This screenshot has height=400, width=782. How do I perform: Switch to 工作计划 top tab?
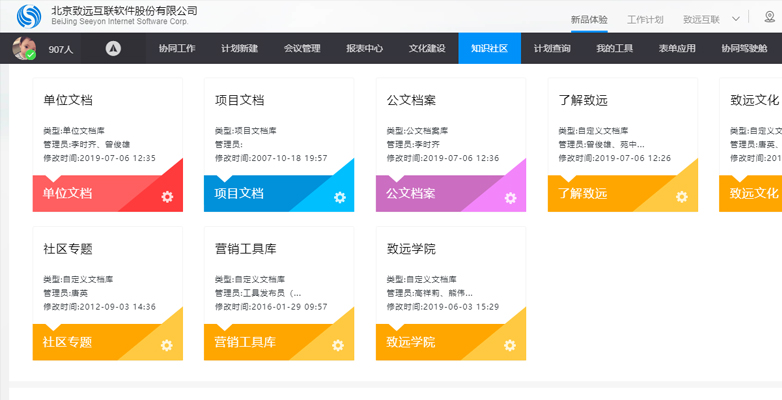(645, 19)
